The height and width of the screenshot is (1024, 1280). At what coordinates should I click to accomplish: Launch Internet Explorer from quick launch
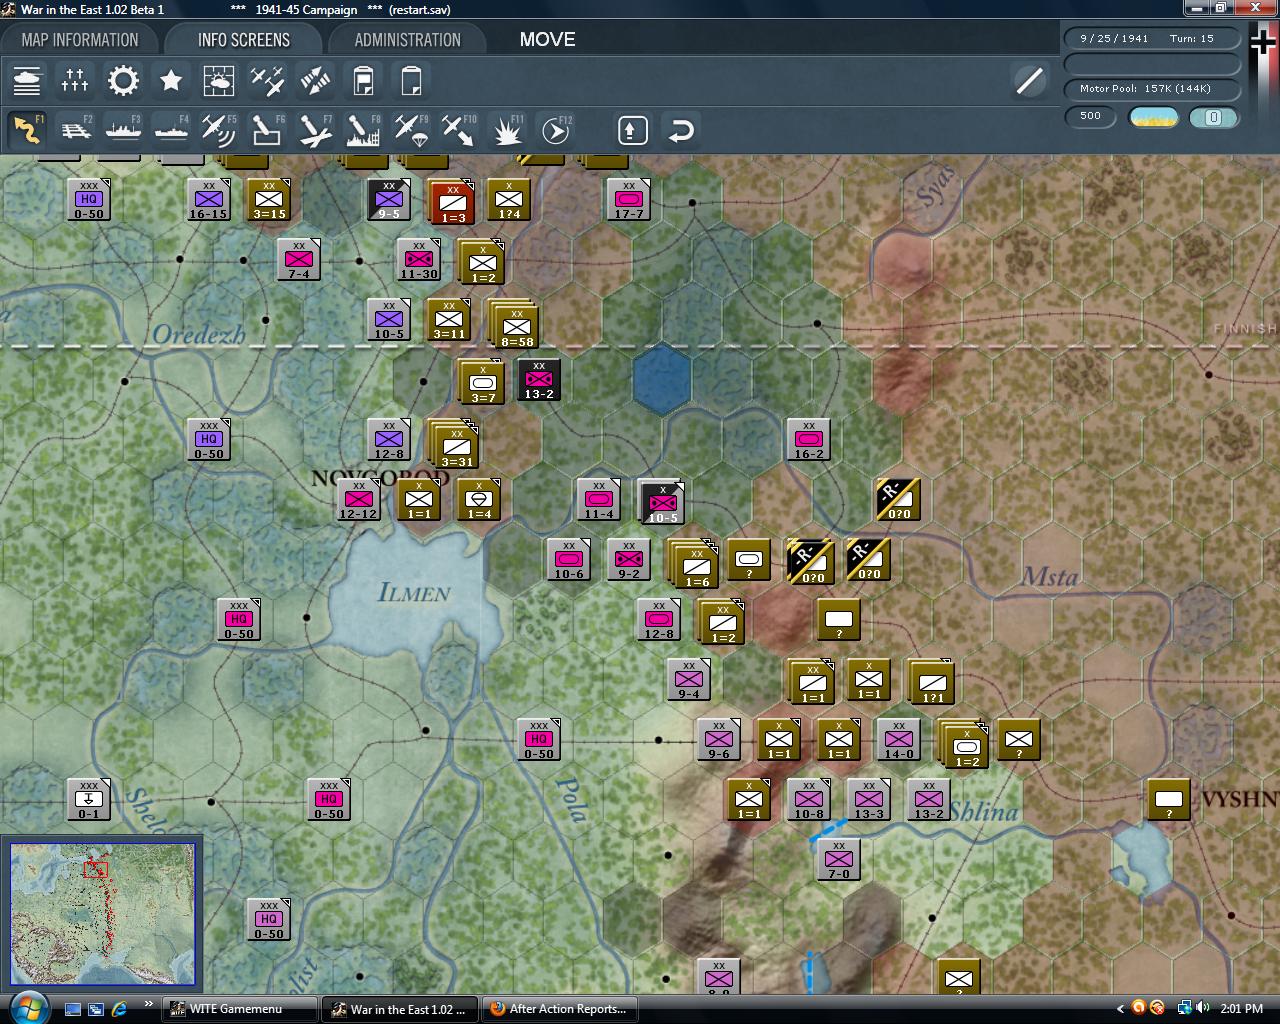coord(120,1009)
